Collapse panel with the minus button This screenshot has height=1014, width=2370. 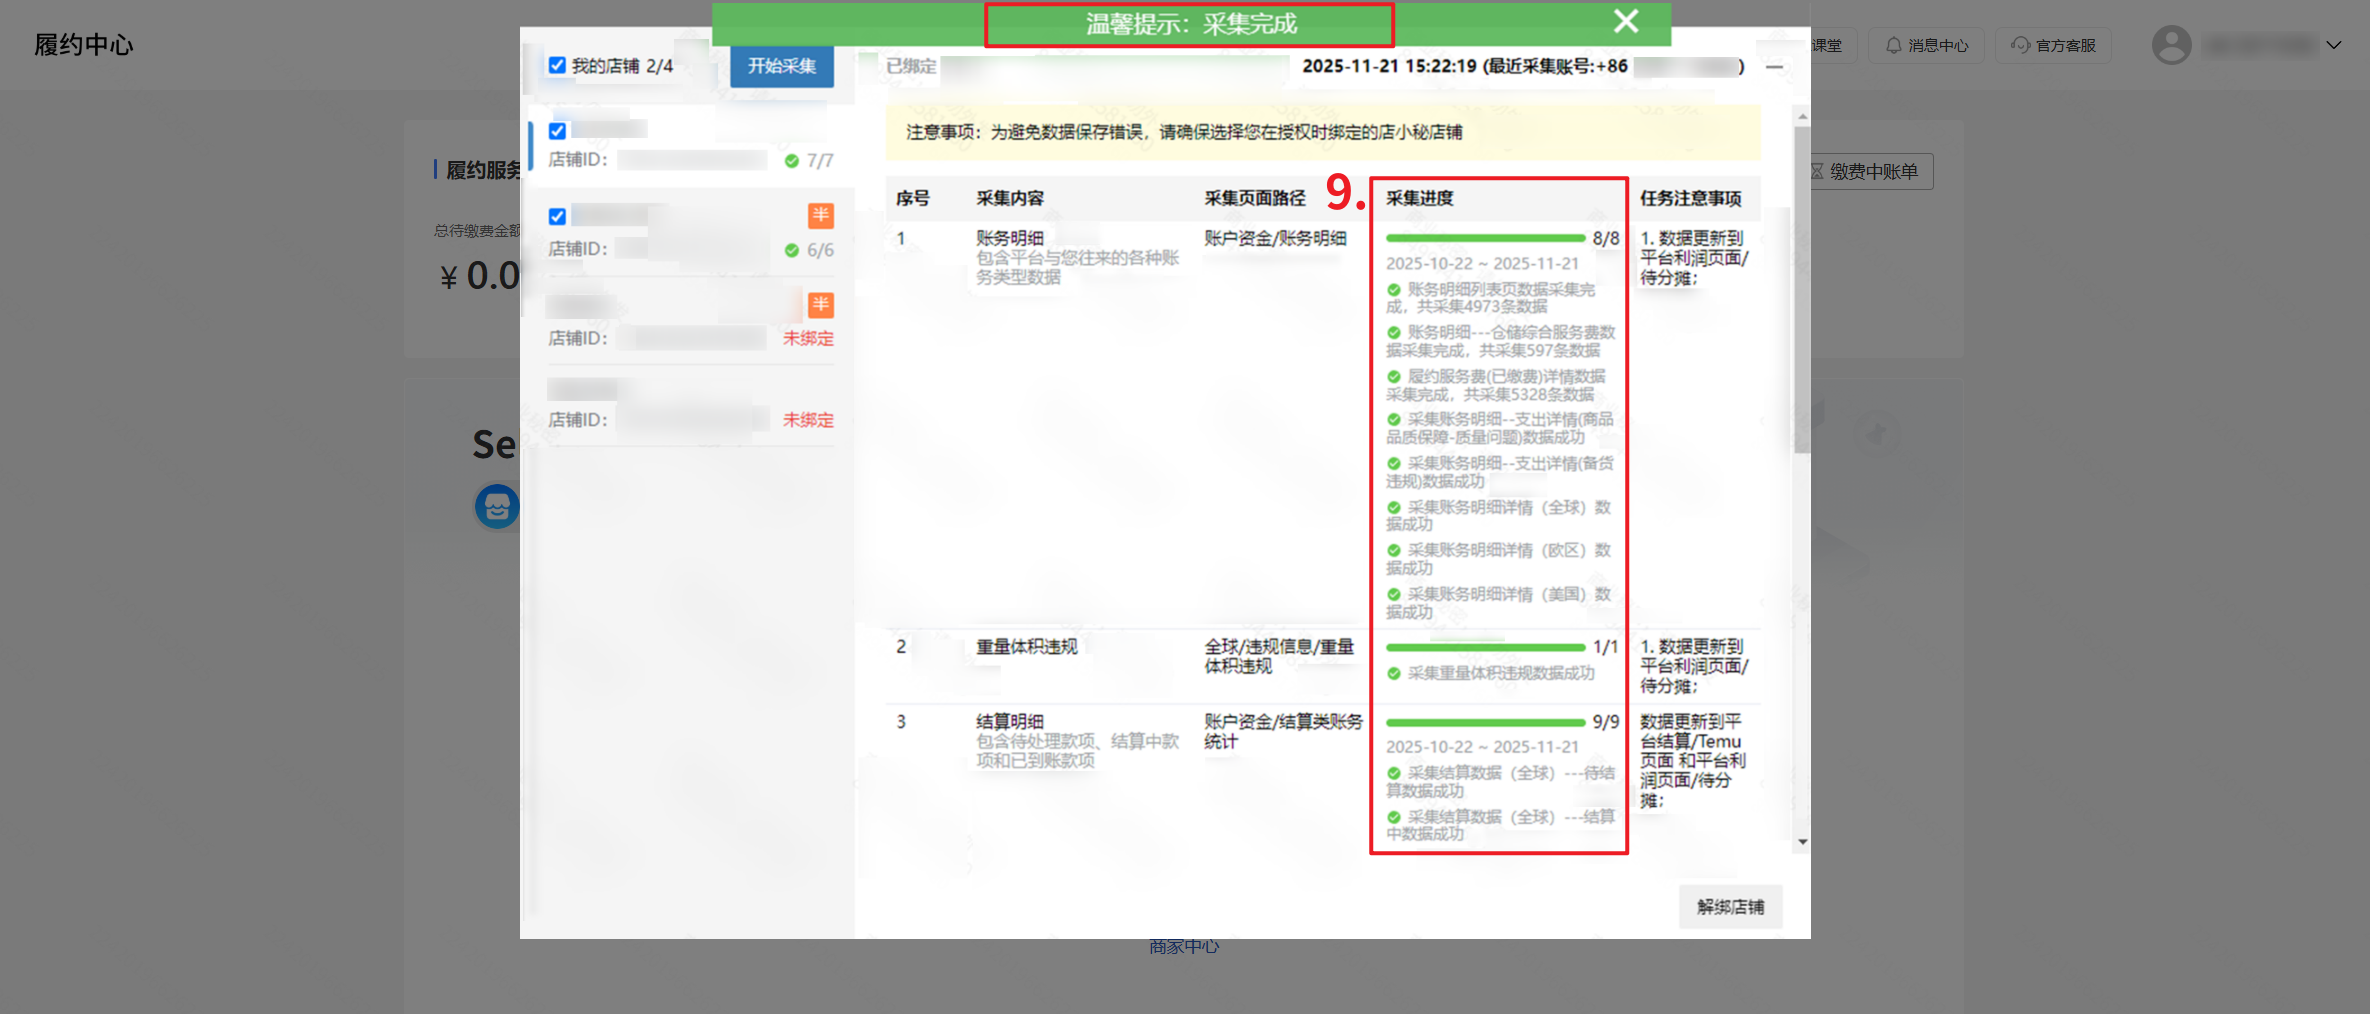pos(1774,67)
